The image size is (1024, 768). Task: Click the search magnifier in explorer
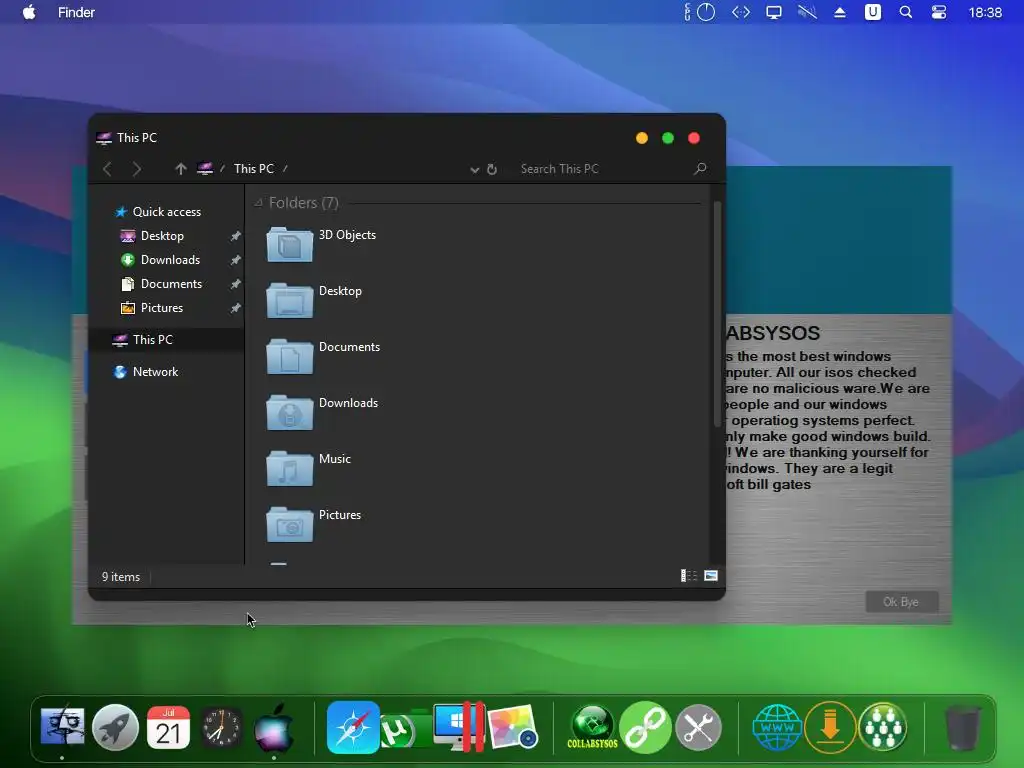(x=700, y=168)
